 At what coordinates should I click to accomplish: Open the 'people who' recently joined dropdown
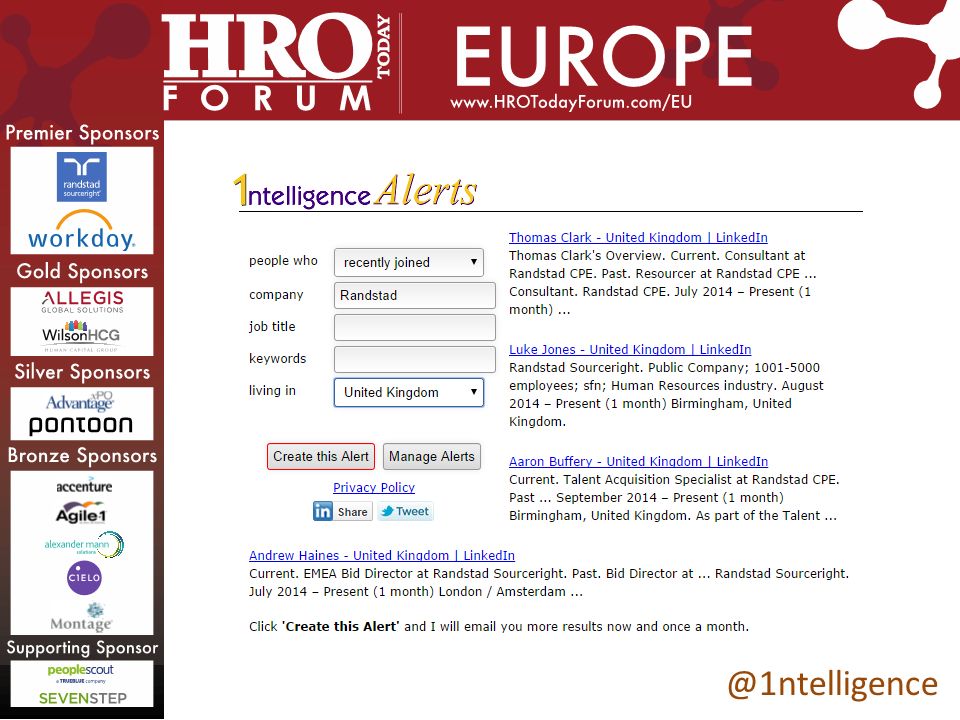click(409, 263)
